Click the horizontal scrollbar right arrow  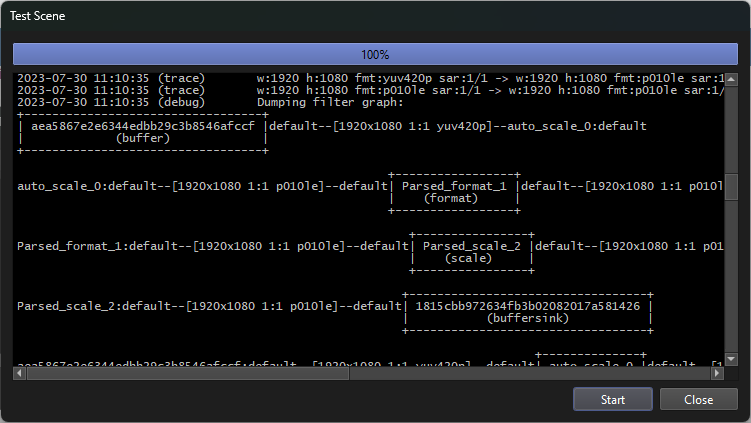coord(716,373)
